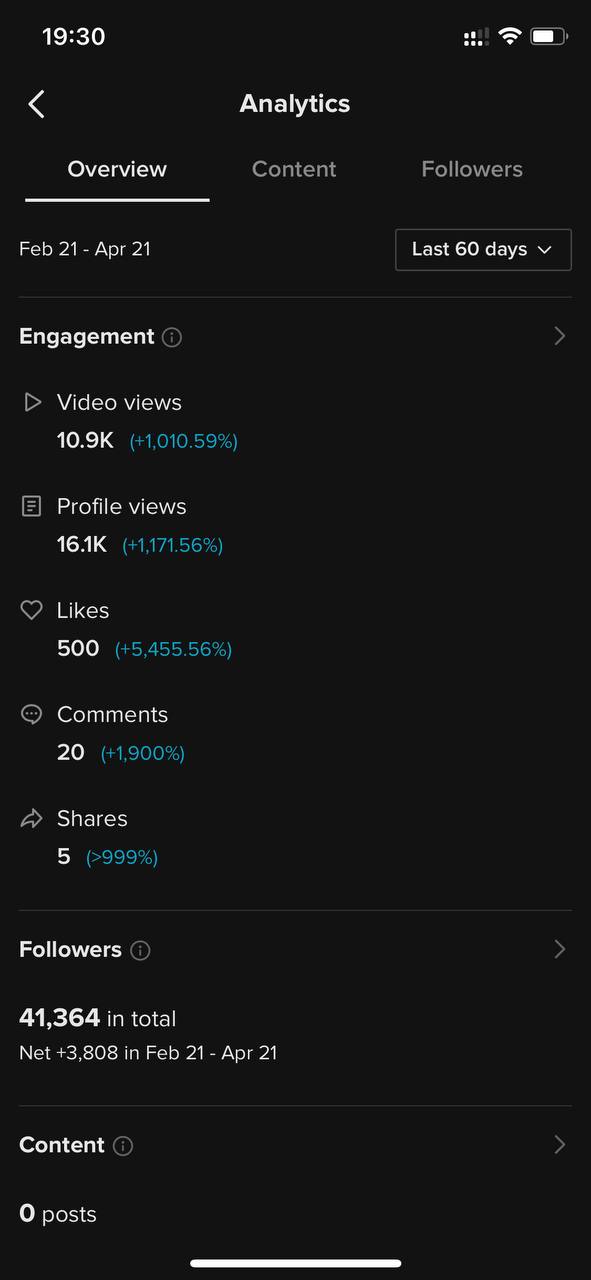Viewport: 591px width, 1280px height.
Task: Open the Last 60 days dropdown
Action: click(483, 249)
